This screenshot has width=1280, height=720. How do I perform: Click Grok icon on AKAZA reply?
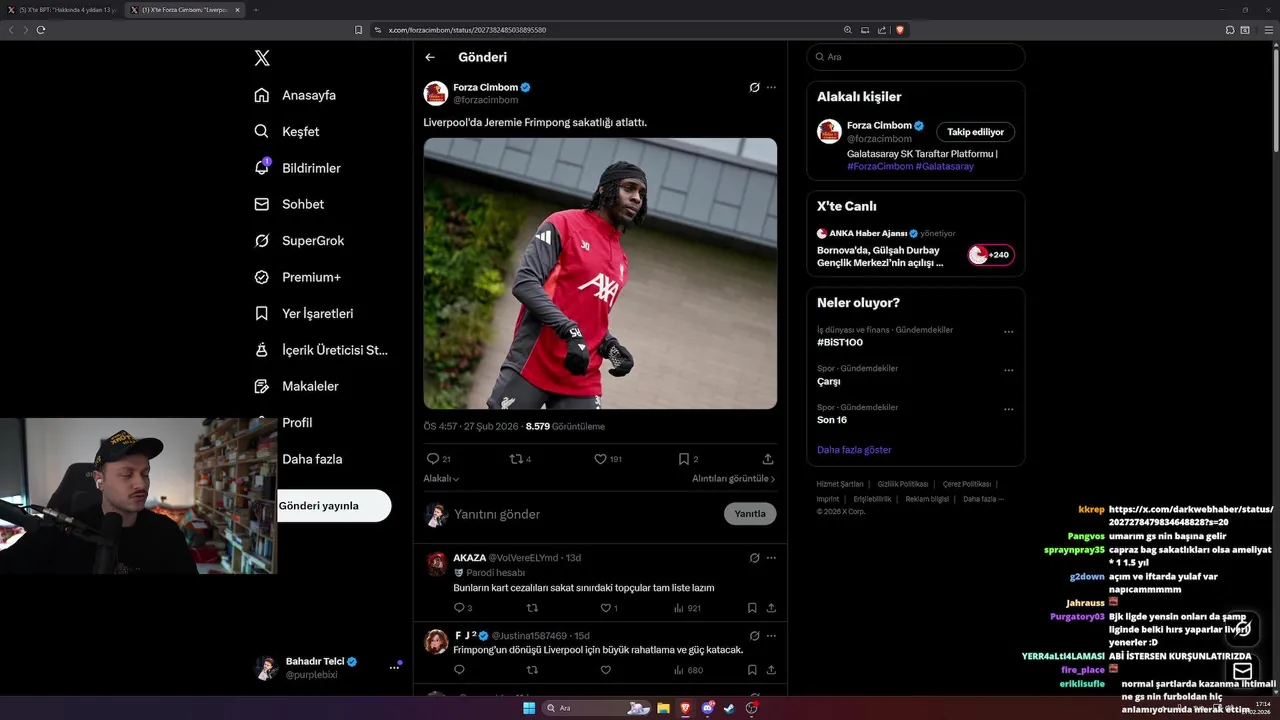pos(755,558)
